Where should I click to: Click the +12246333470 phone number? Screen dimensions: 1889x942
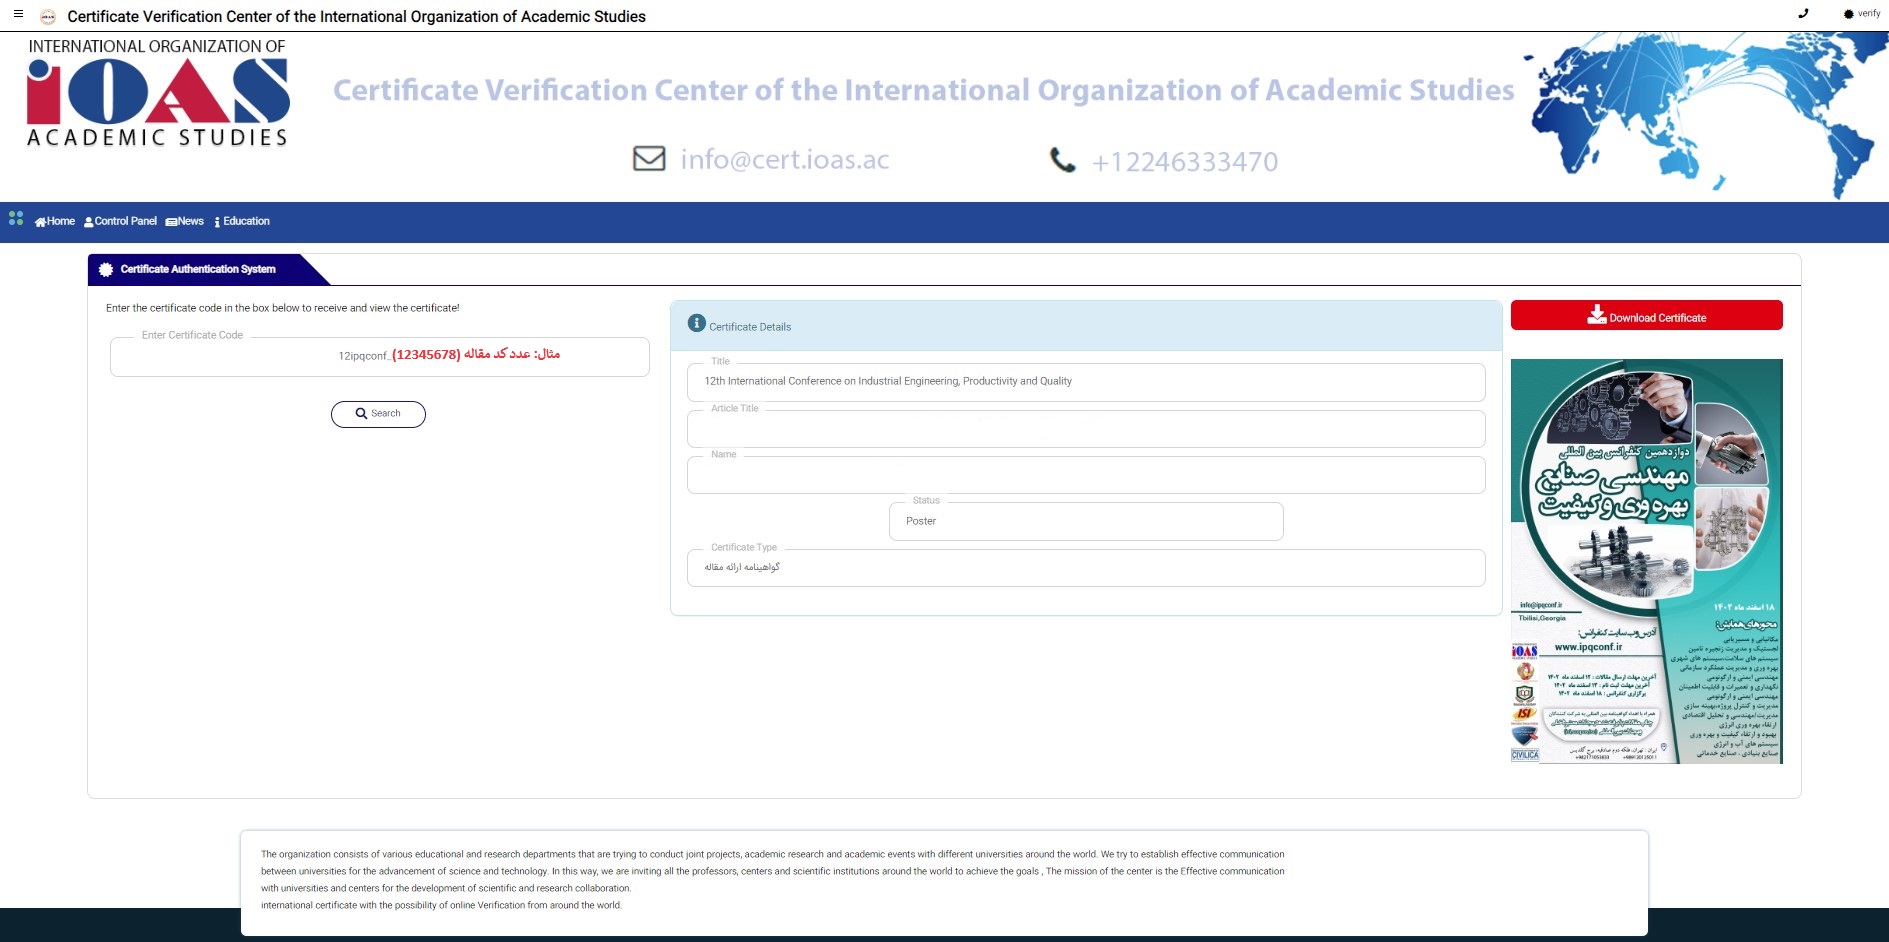point(1185,162)
